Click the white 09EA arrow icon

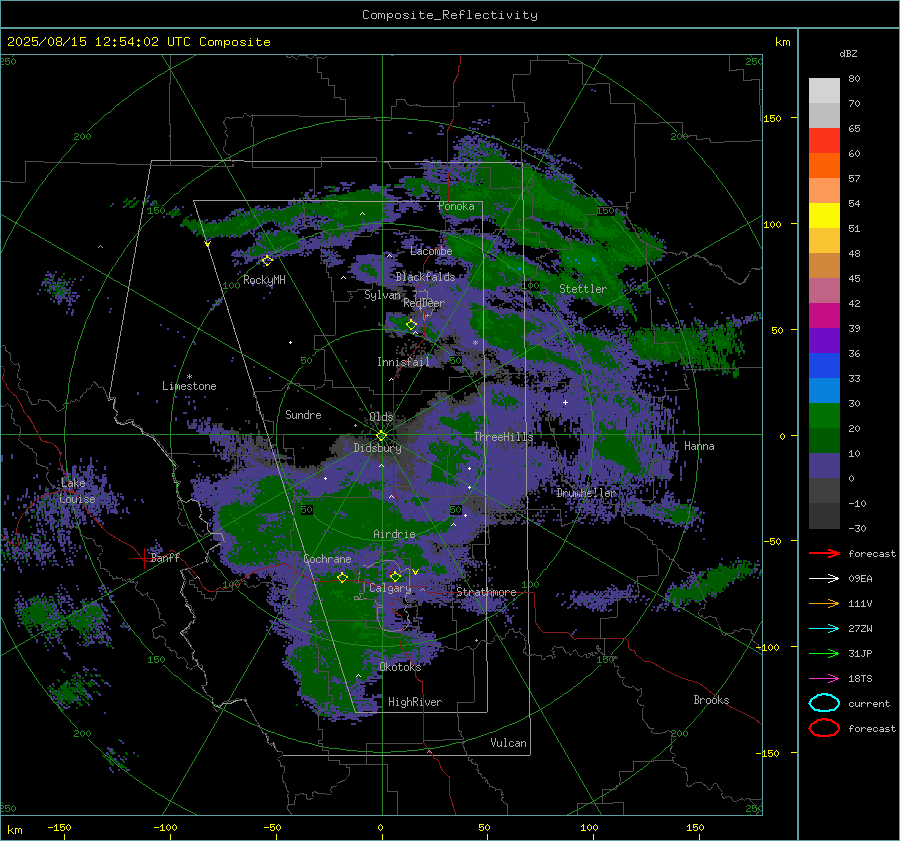[x=824, y=579]
